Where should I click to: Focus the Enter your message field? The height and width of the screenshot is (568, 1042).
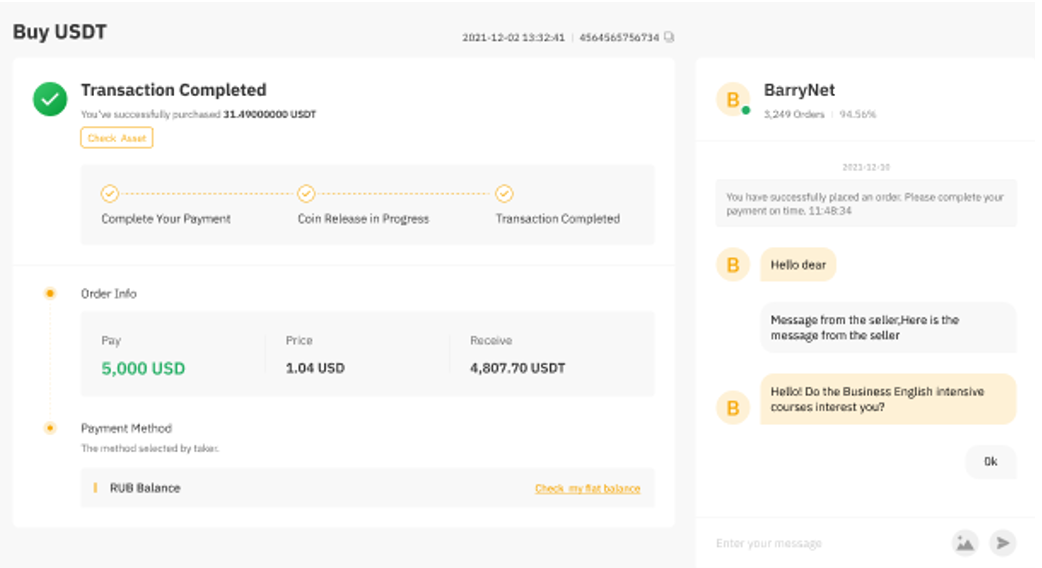(820, 543)
